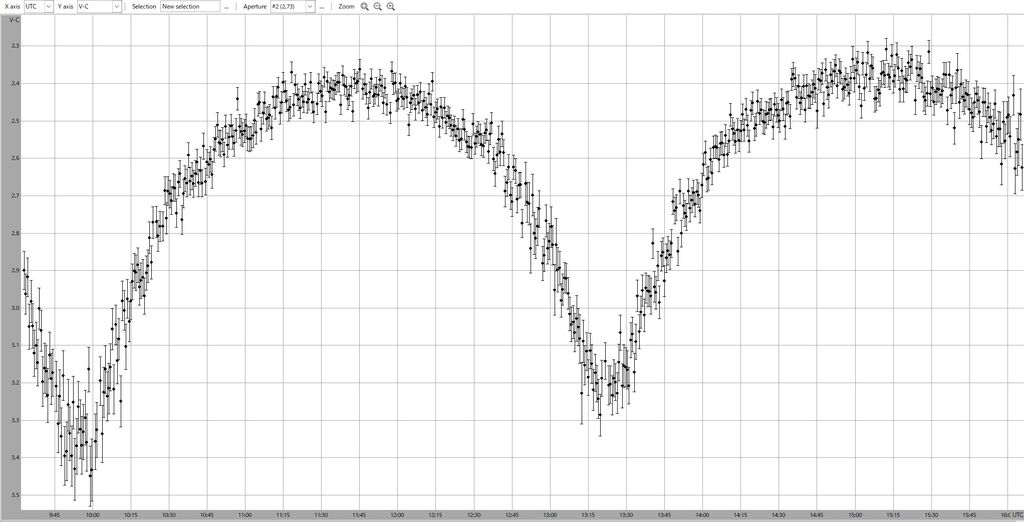The width and height of the screenshot is (1024, 522).
Task: Click the 2.5 y-axis tick label
Action: [x=15, y=121]
